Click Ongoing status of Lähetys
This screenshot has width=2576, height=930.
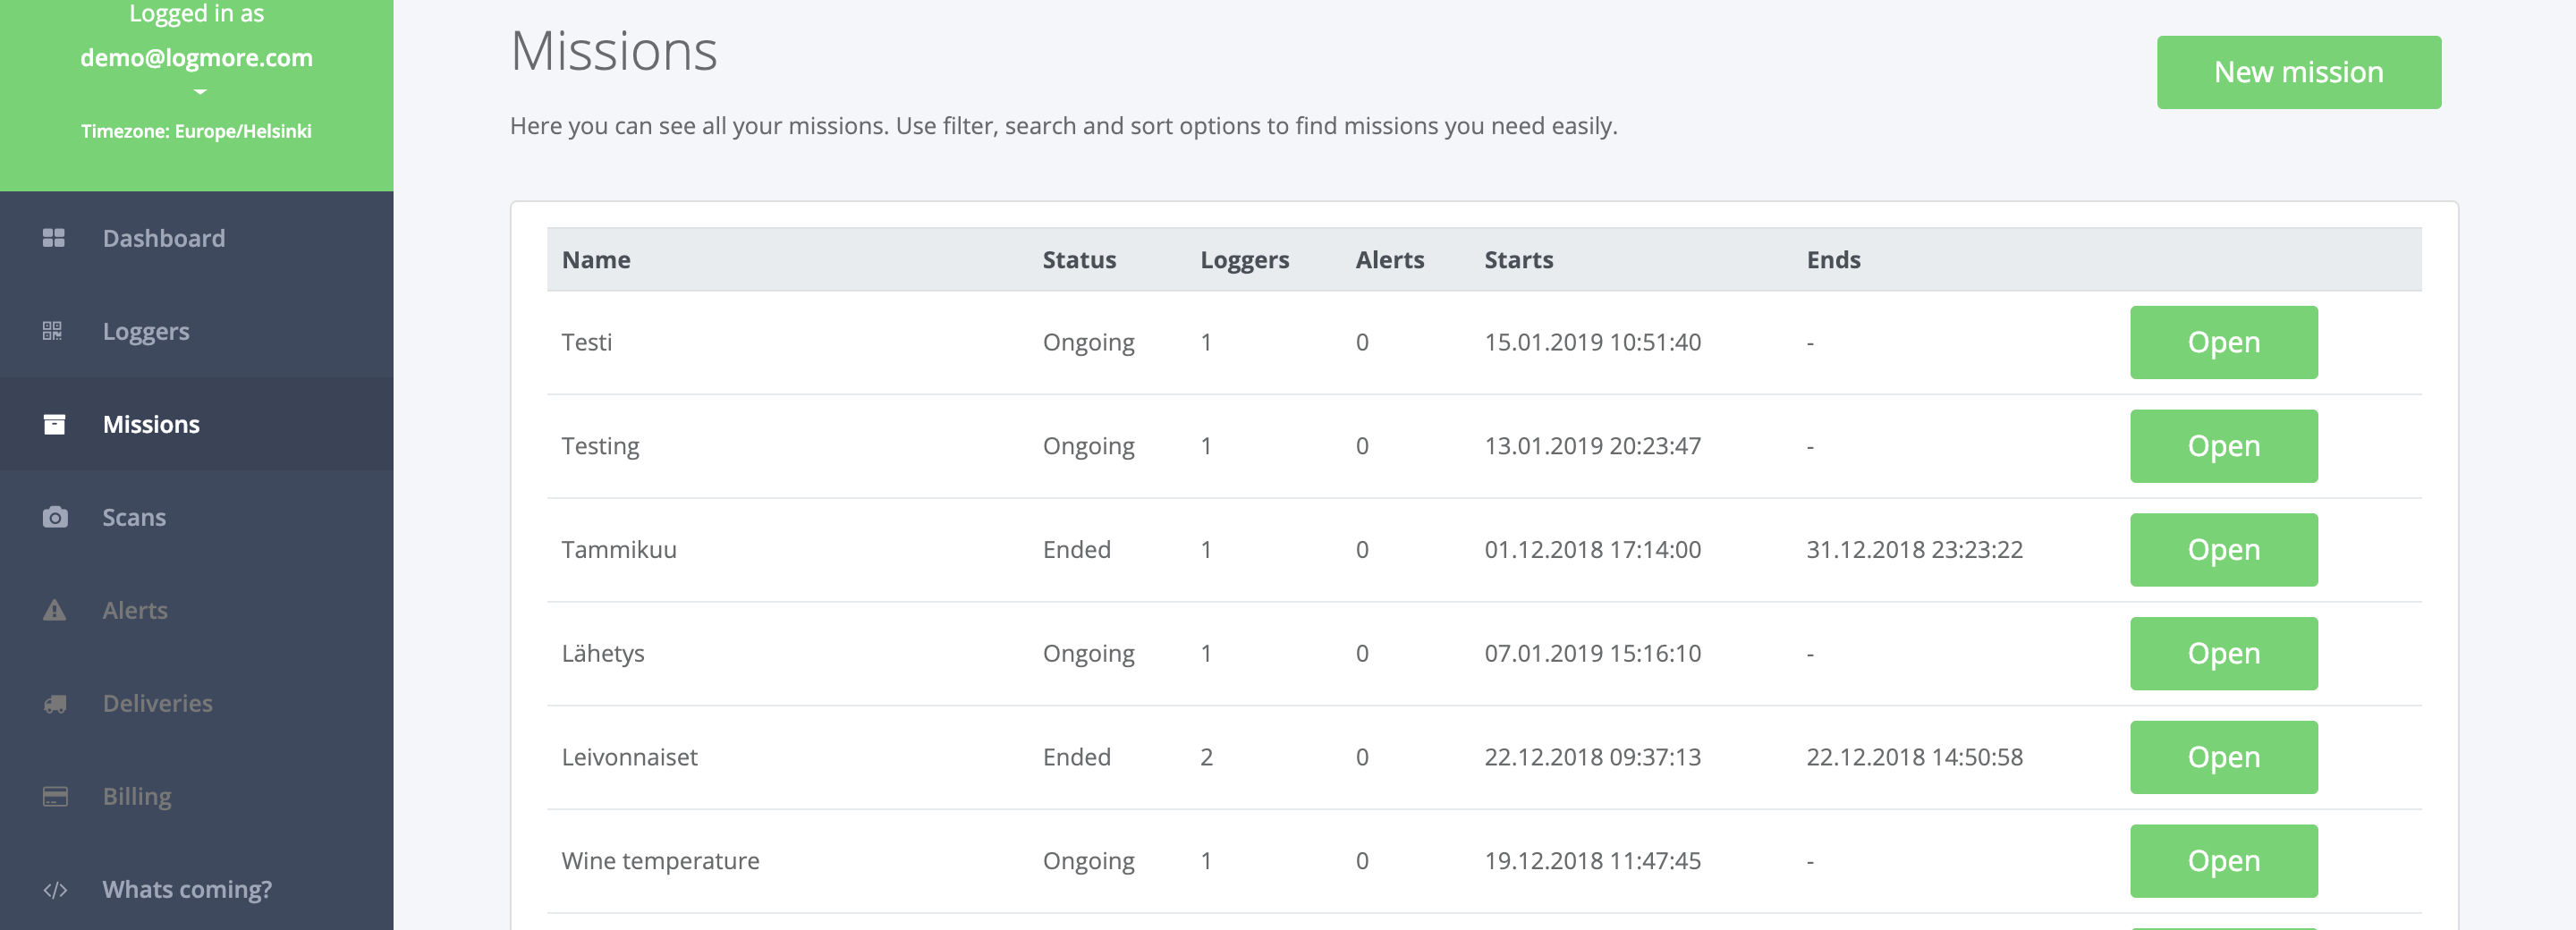pos(1088,653)
